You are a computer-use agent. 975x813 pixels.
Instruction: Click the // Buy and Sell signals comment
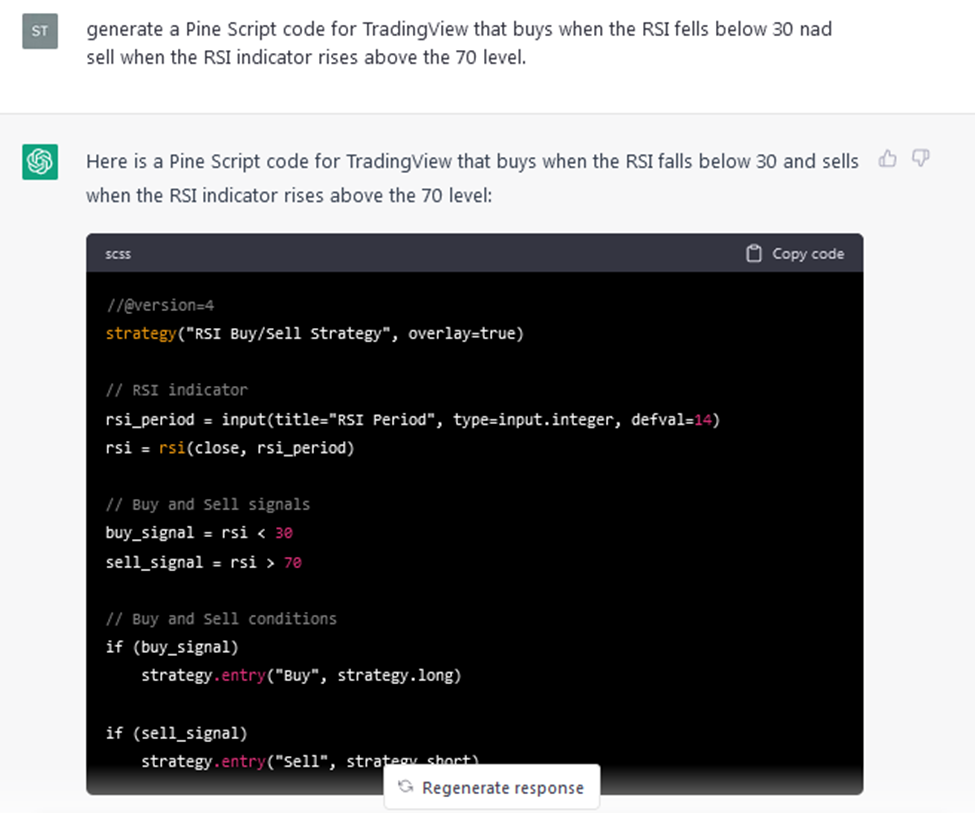tap(208, 504)
